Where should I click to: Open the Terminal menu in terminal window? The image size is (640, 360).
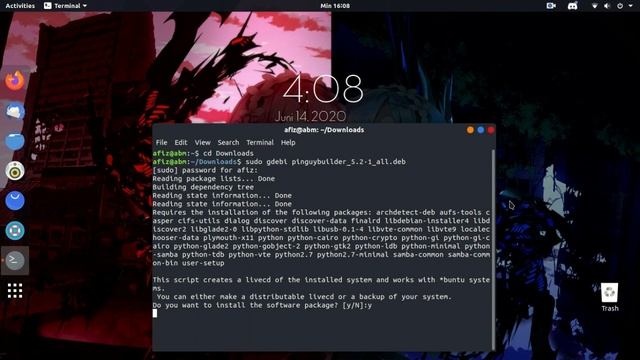pyautogui.click(x=260, y=142)
